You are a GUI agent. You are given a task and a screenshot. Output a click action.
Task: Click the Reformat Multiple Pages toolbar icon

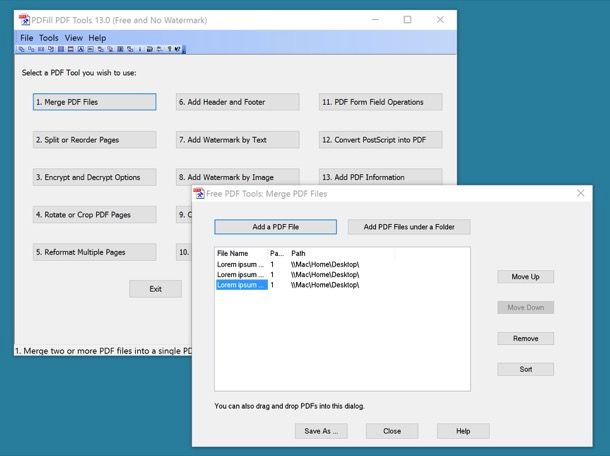pos(61,49)
